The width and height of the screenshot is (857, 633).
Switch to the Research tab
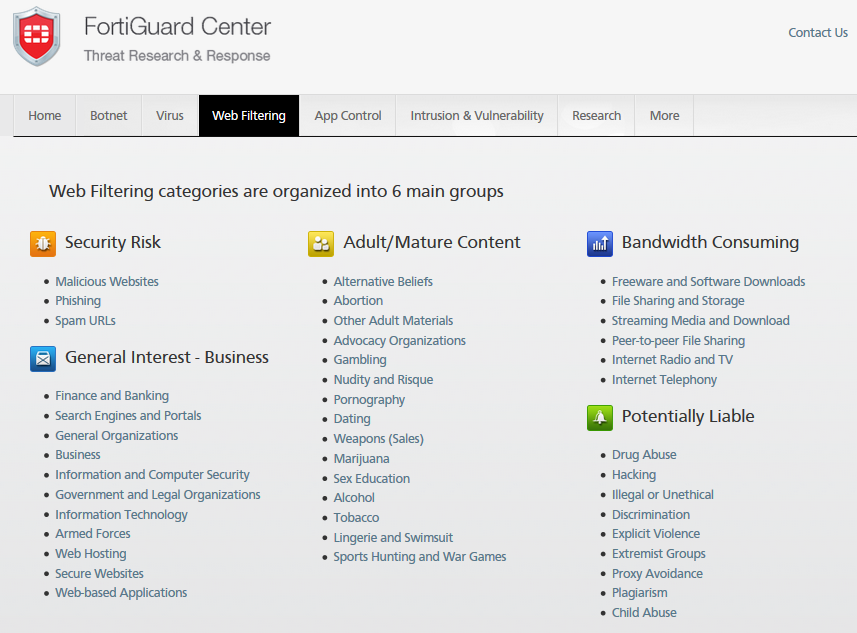click(596, 115)
